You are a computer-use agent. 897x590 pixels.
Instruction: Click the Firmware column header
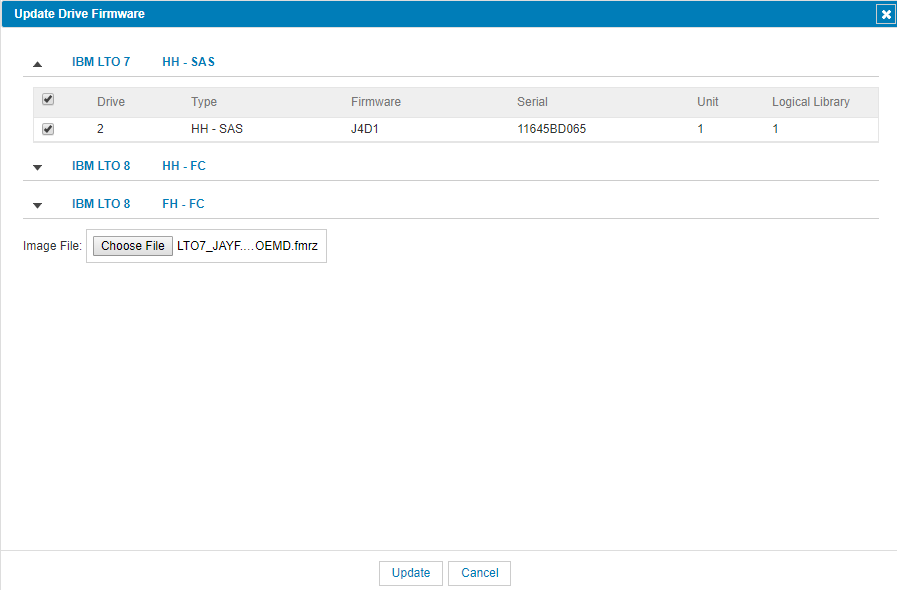click(376, 102)
